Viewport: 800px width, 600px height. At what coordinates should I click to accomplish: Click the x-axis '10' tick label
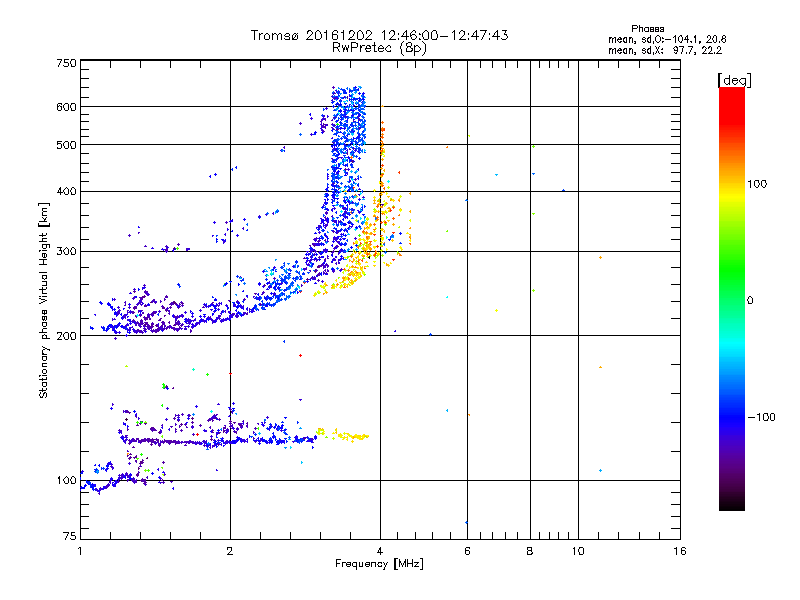[578, 551]
